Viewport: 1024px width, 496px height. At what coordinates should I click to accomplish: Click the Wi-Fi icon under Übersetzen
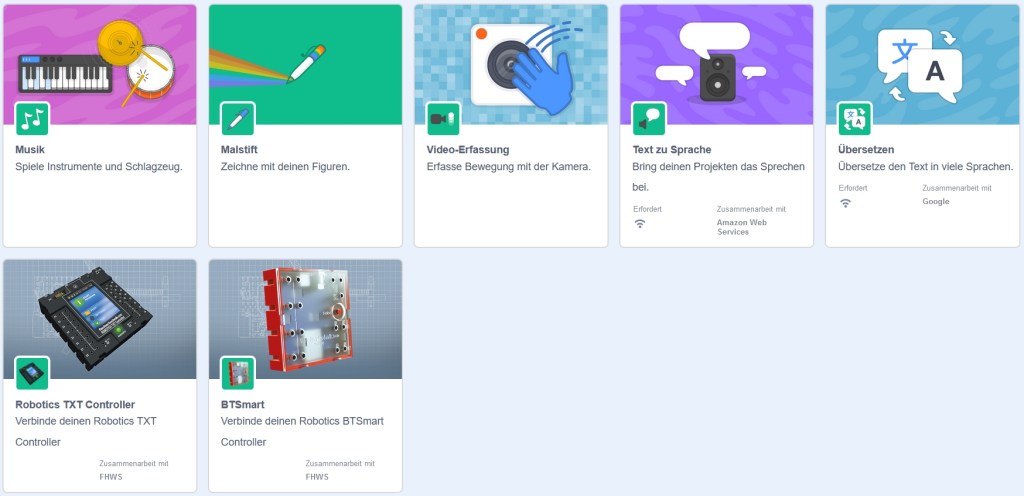coord(846,203)
